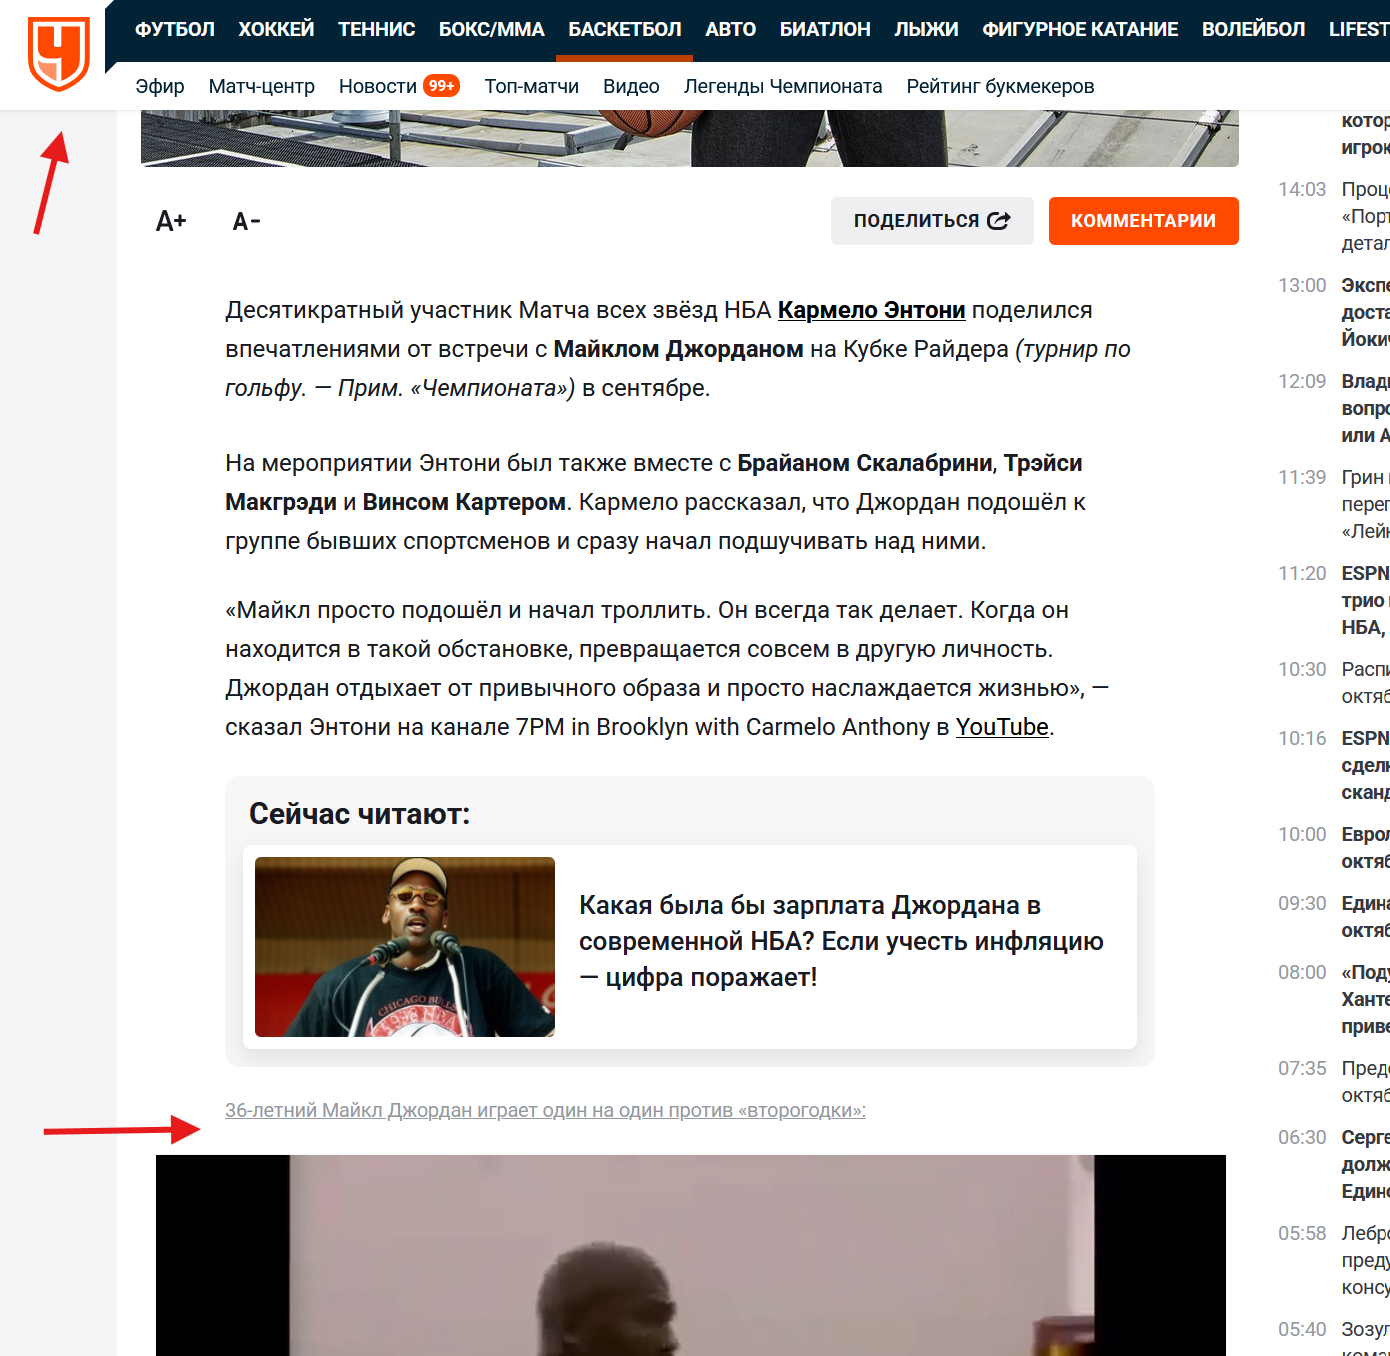Follow the Кармело Энтони link
The height and width of the screenshot is (1356, 1390).
[x=871, y=311]
